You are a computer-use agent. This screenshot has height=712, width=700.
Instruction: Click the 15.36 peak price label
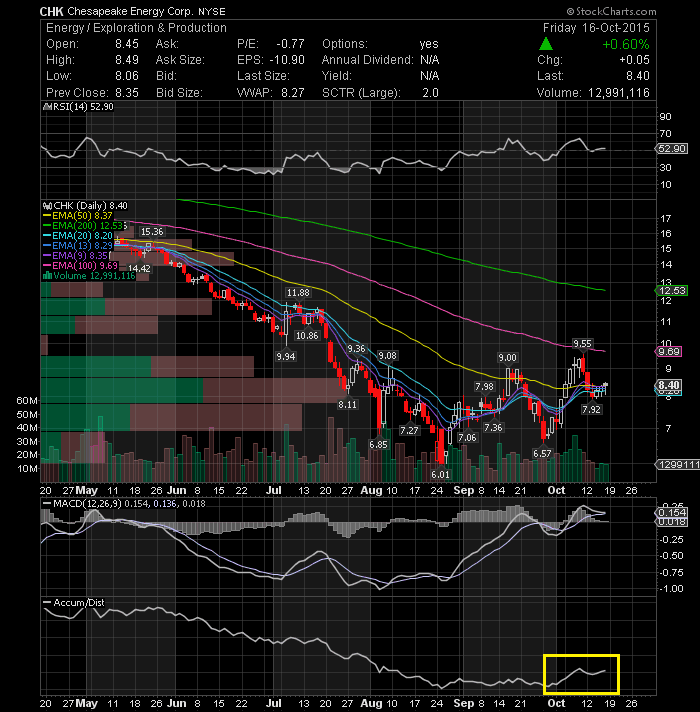[x=152, y=232]
